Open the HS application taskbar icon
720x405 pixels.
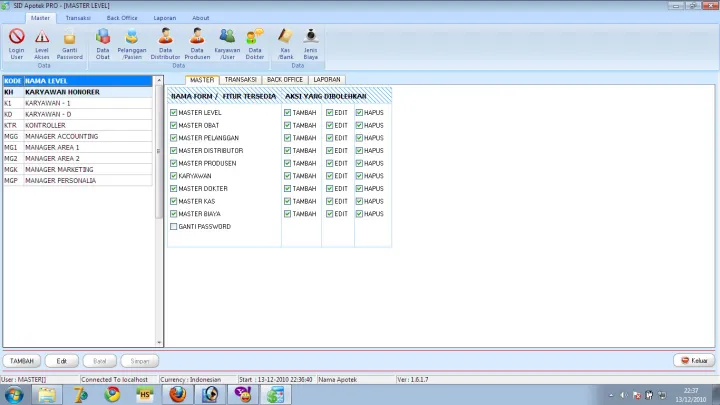tap(145, 394)
